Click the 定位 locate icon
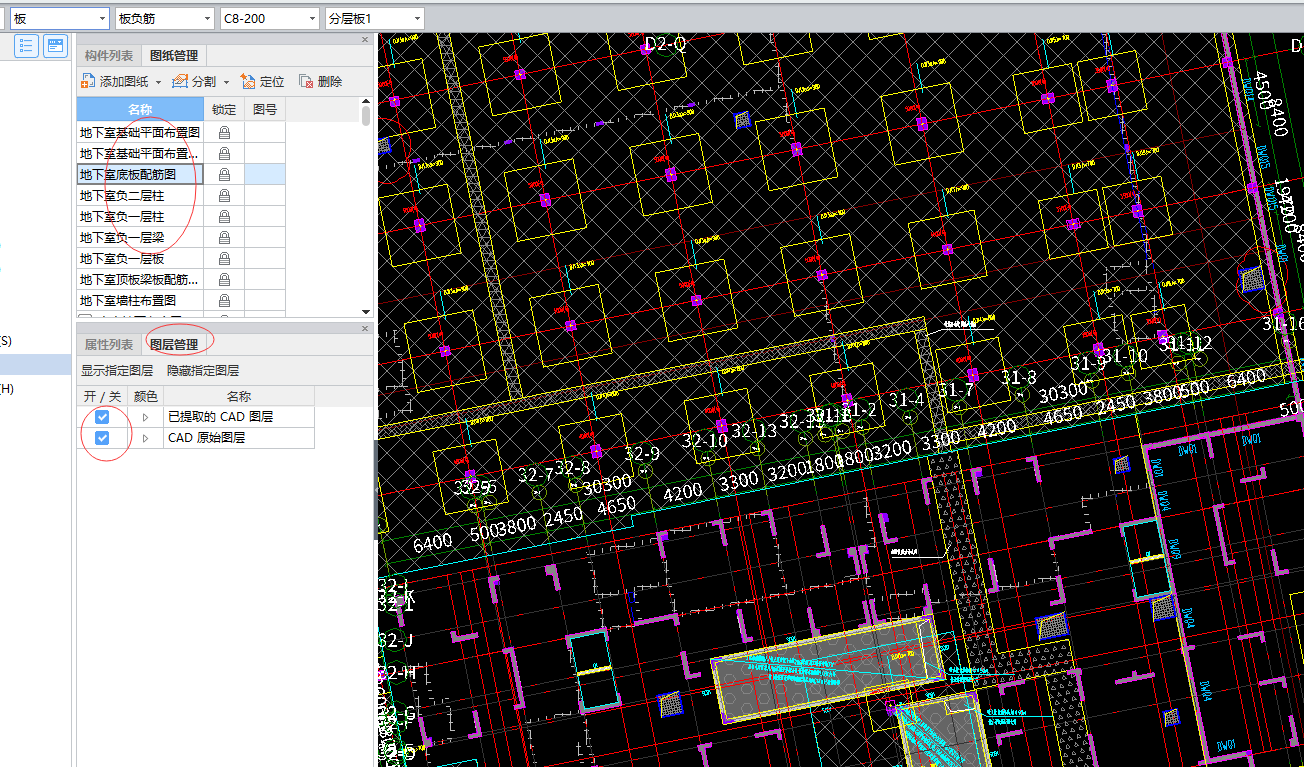Screen dimensions: 1304x767 pyautogui.click(x=248, y=82)
